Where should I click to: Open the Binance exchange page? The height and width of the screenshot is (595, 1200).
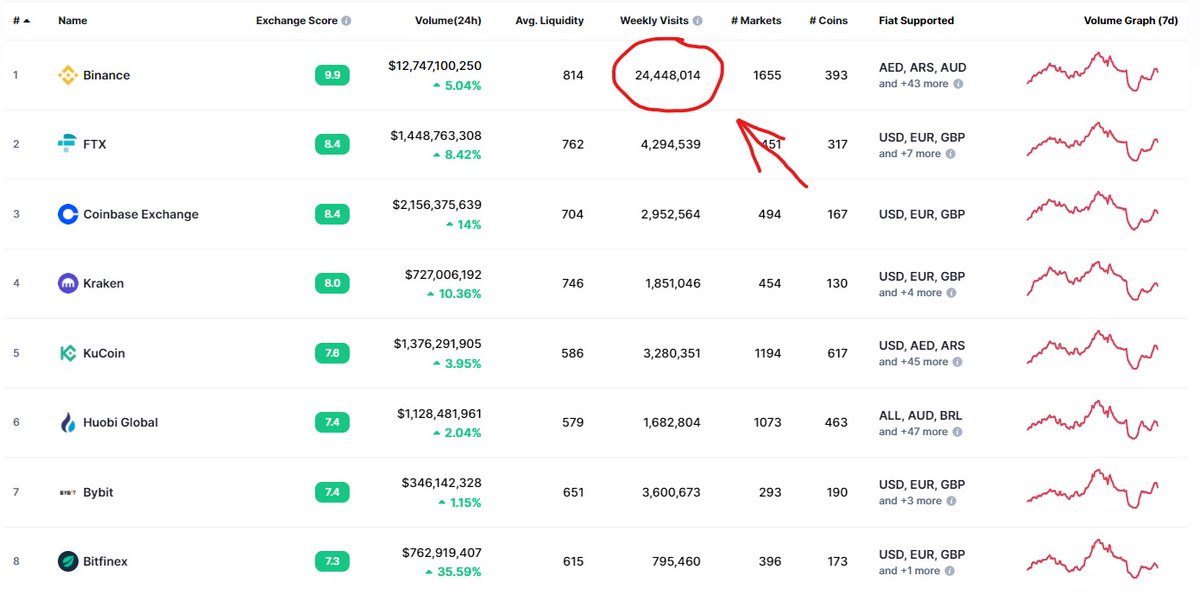pyautogui.click(x=107, y=75)
